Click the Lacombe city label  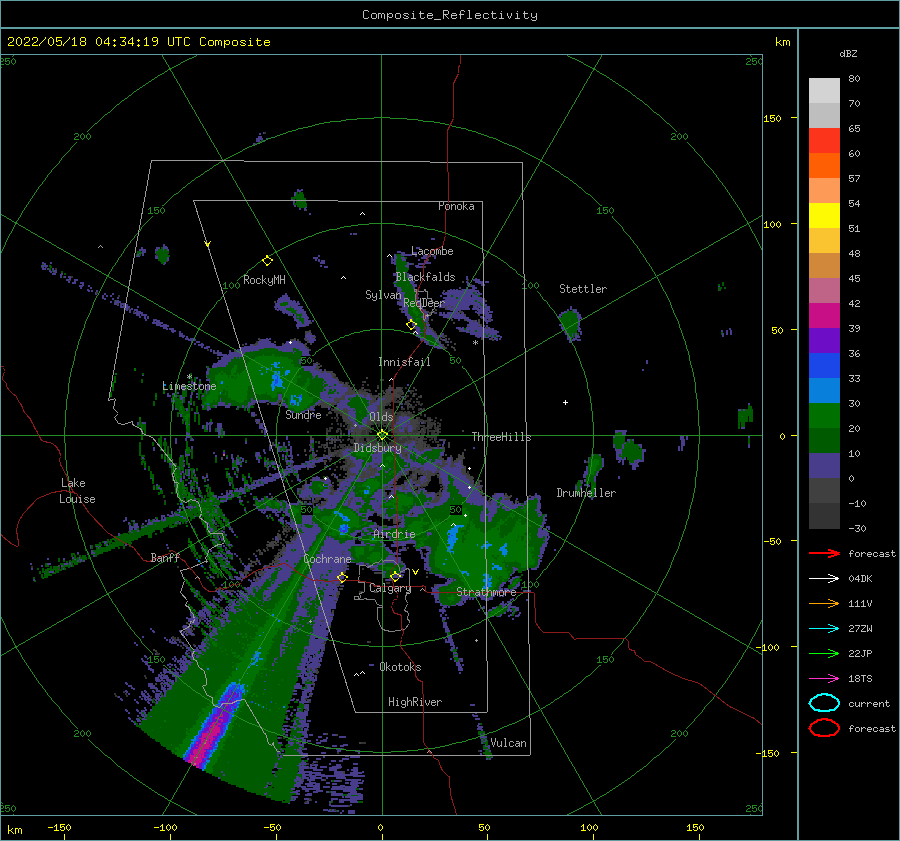[432, 251]
